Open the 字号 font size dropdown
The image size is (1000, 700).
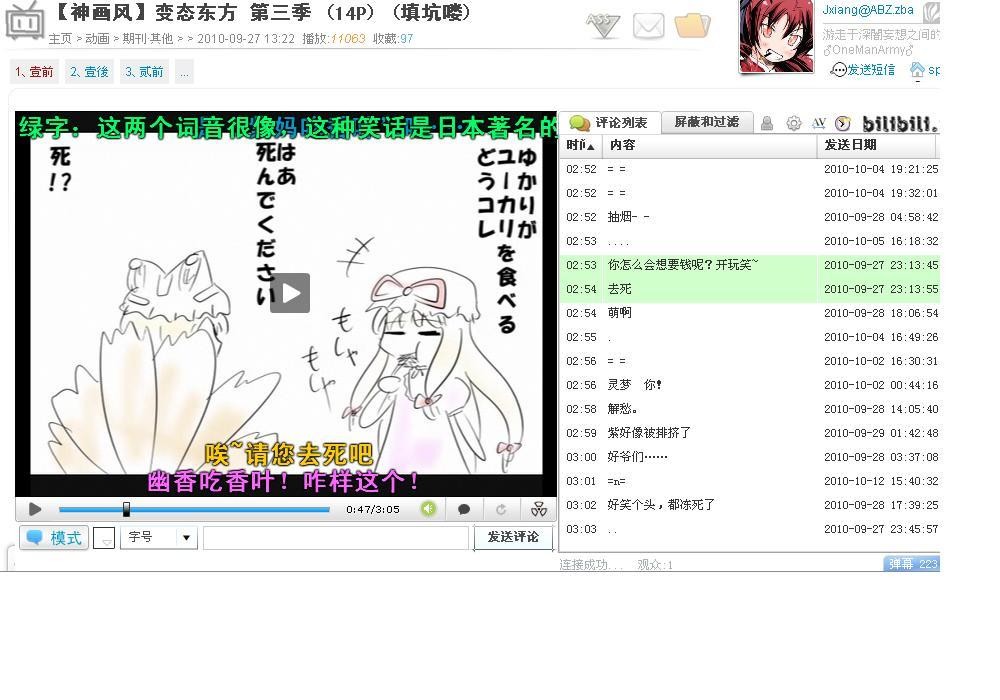[x=159, y=537]
